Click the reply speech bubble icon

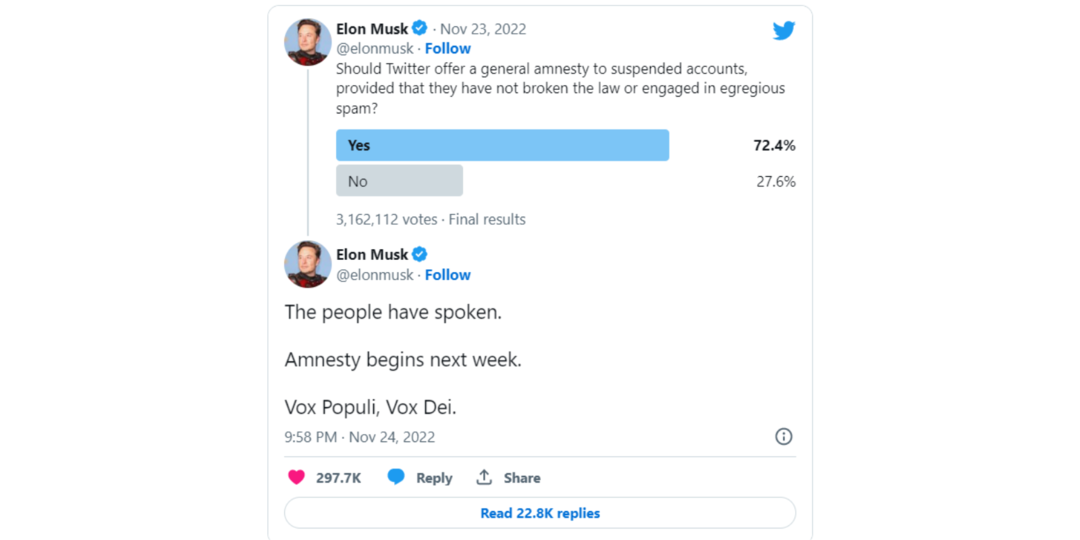point(396,477)
